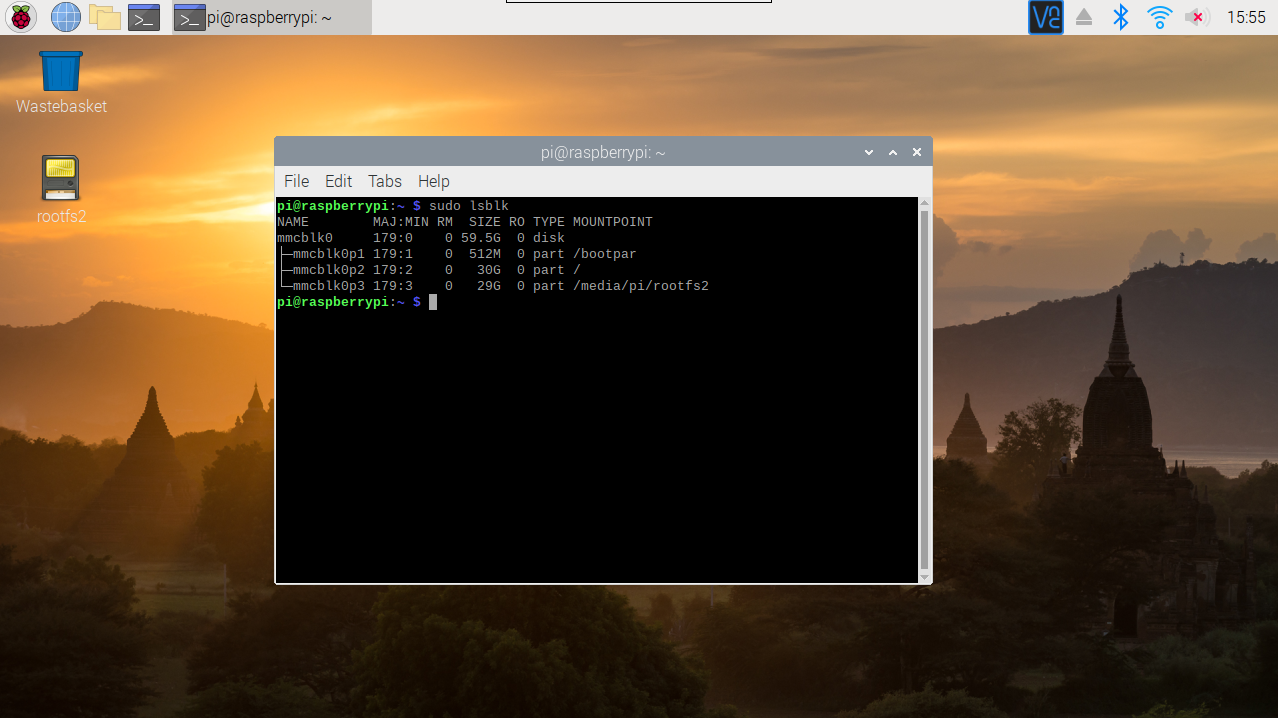This screenshot has width=1278, height=718.
Task: Minimize the terminal window
Action: pos(868,152)
